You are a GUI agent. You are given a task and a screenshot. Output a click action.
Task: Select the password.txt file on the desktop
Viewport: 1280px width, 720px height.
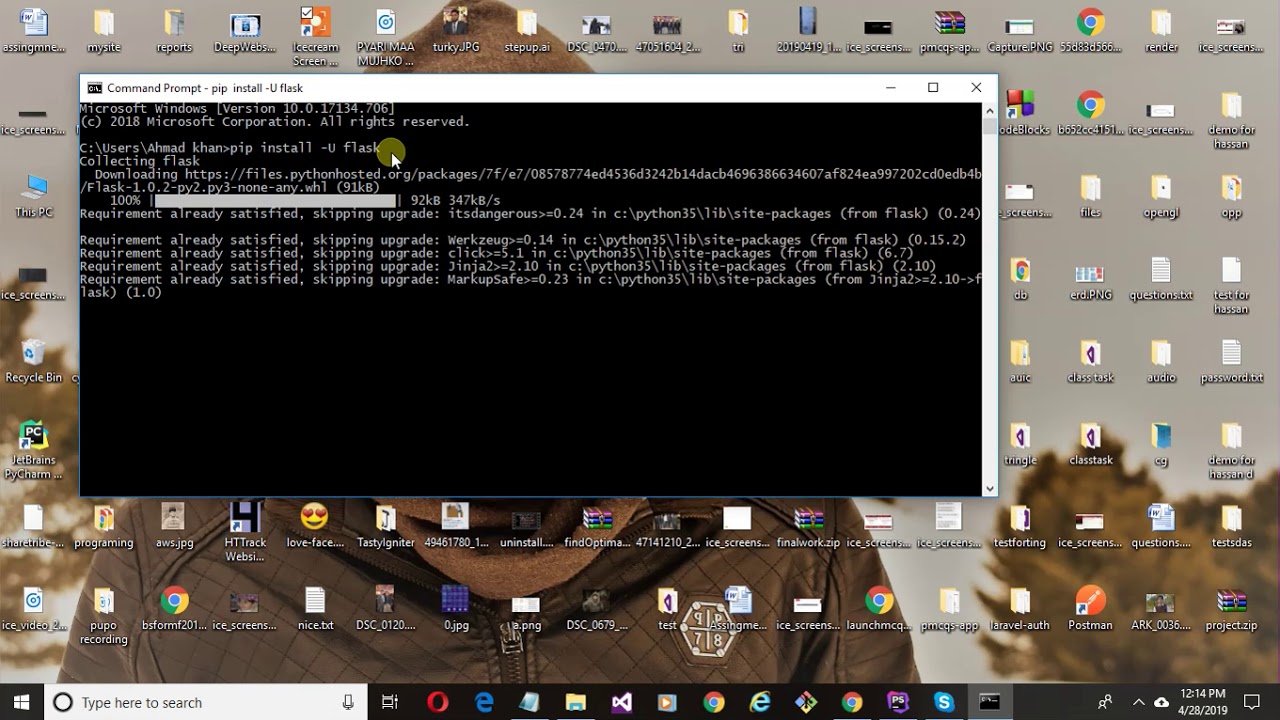[x=1231, y=362]
